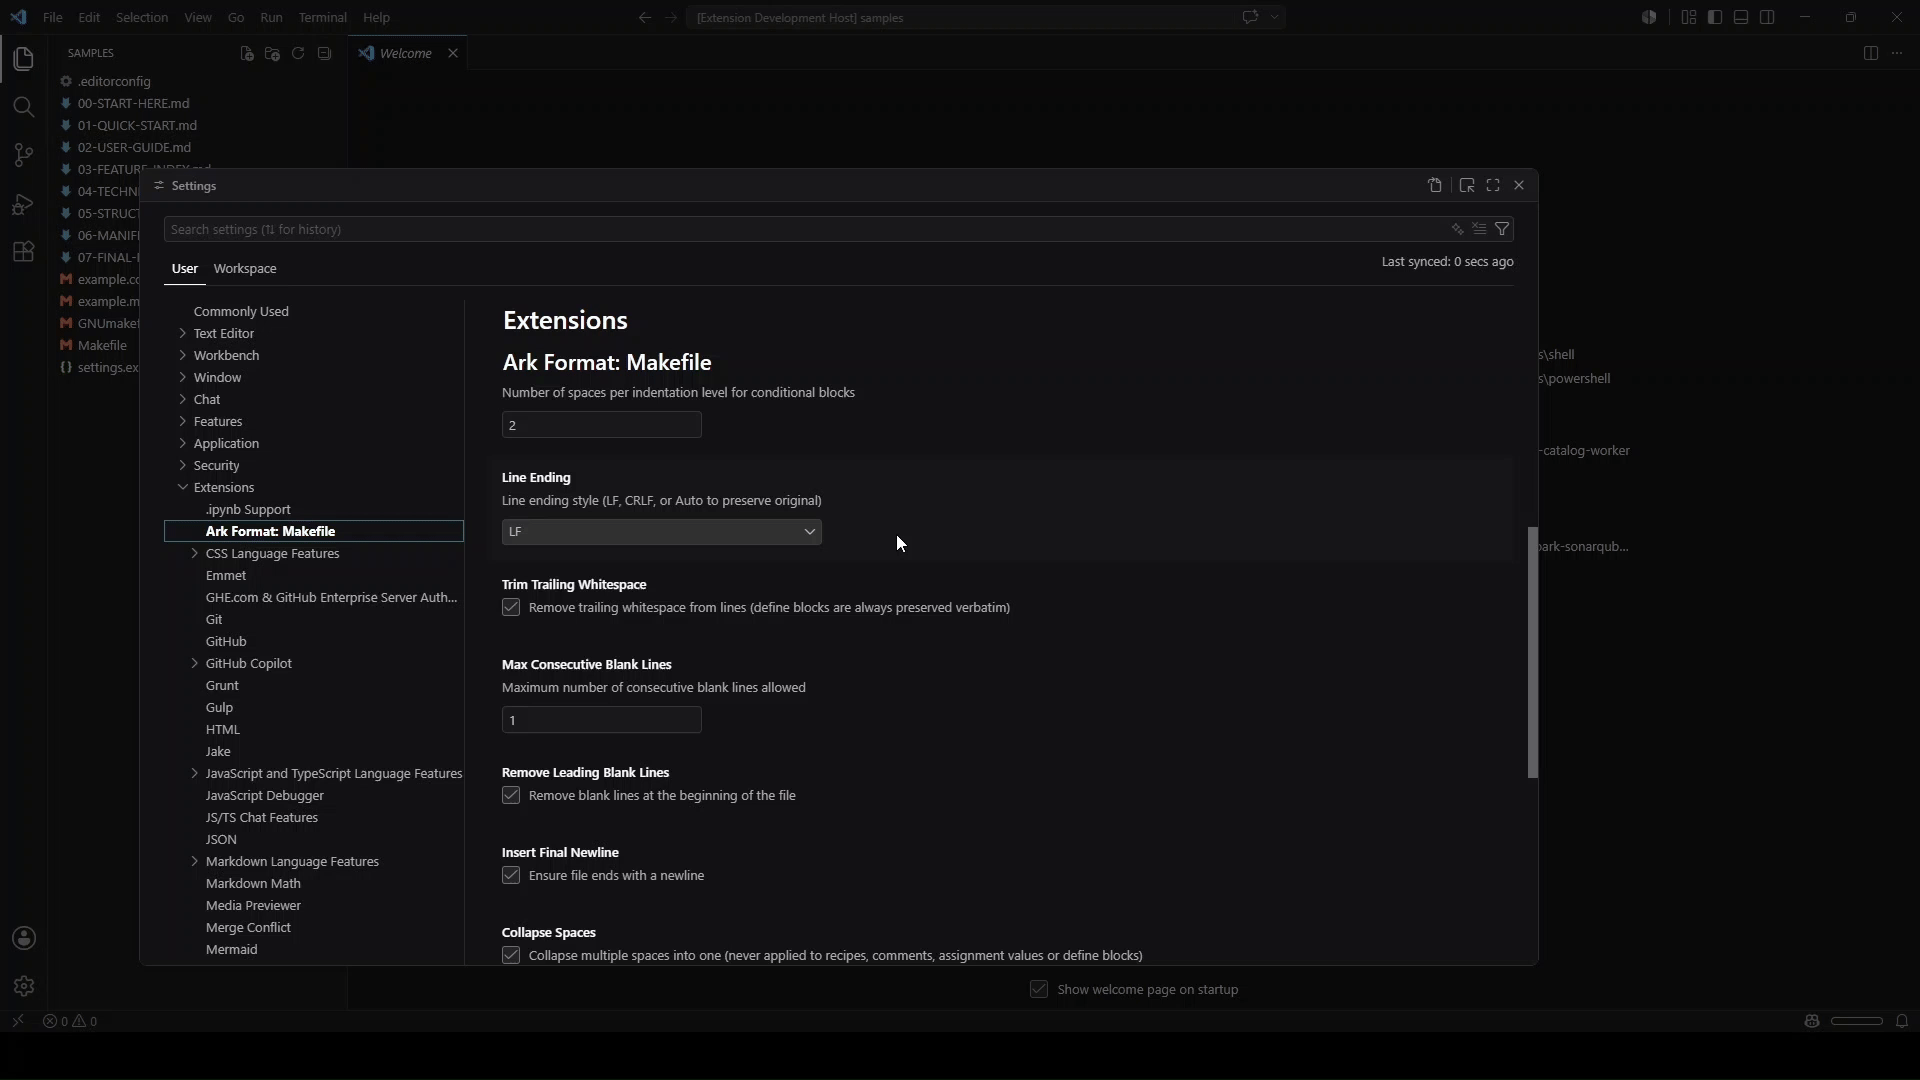The height and width of the screenshot is (1080, 1920).
Task: Select Emmet in Extensions settings list
Action: (226, 576)
